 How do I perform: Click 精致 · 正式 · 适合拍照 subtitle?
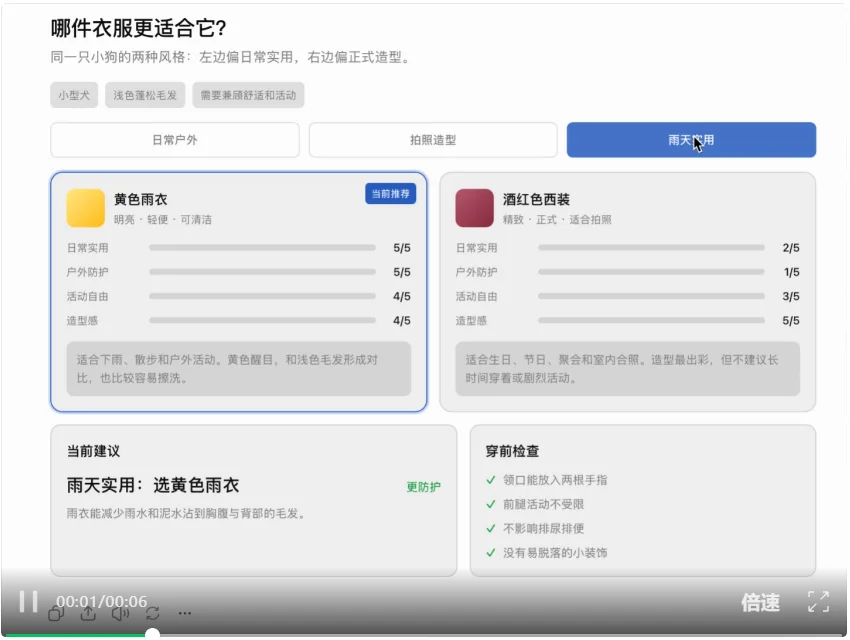557,219
